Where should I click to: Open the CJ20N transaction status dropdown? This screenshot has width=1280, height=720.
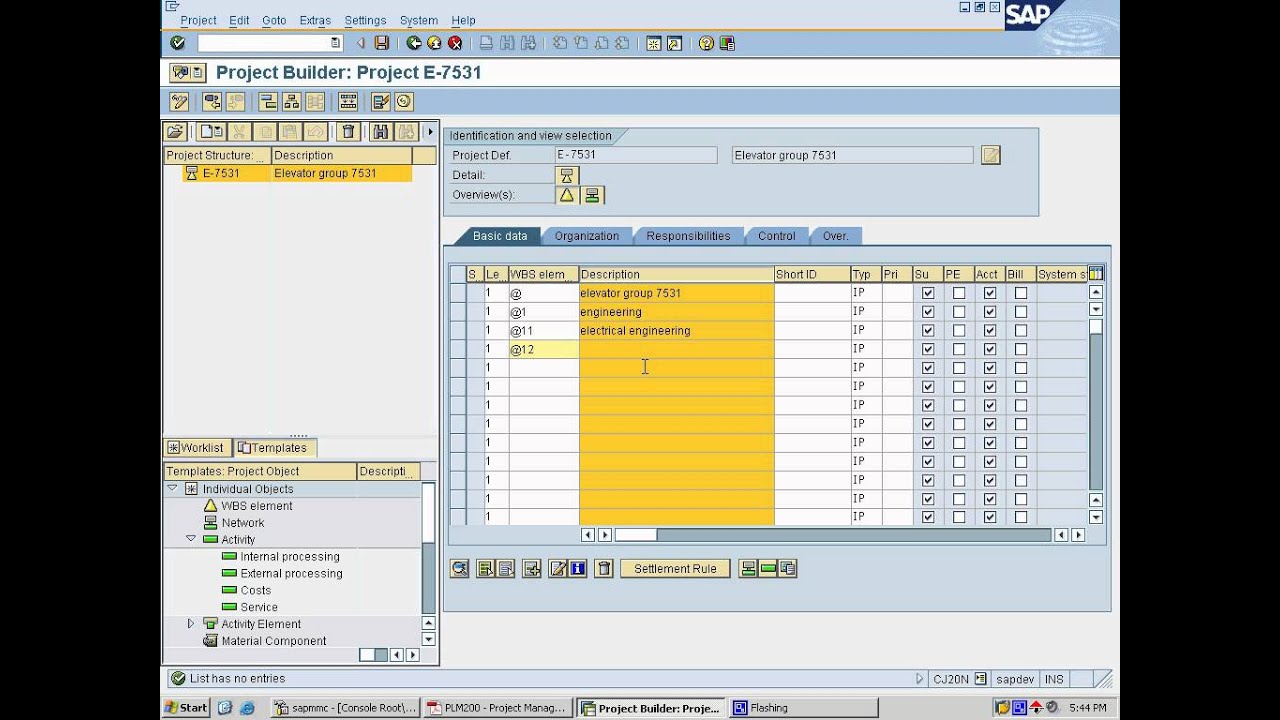click(x=981, y=679)
